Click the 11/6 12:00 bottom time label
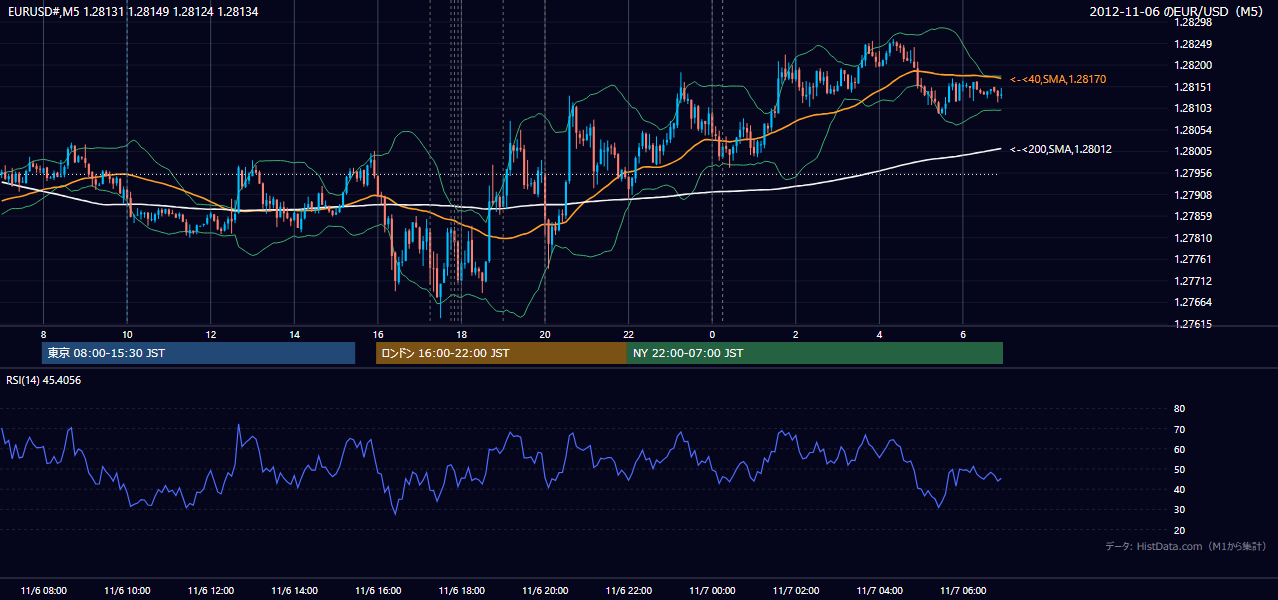This screenshot has width=1278, height=600. click(211, 591)
